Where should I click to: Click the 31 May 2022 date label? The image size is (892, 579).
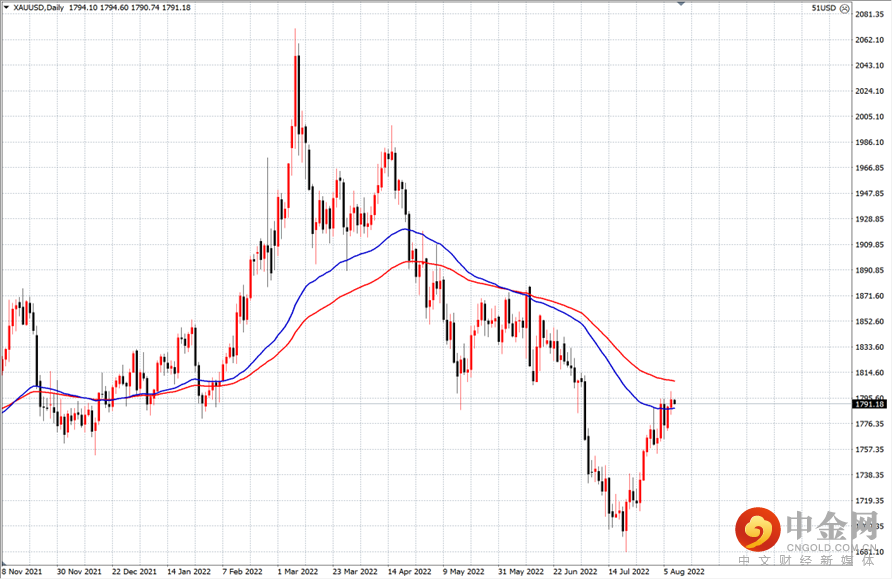[521, 572]
